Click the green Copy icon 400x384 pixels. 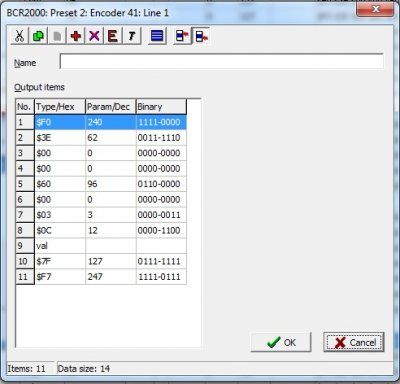38,36
